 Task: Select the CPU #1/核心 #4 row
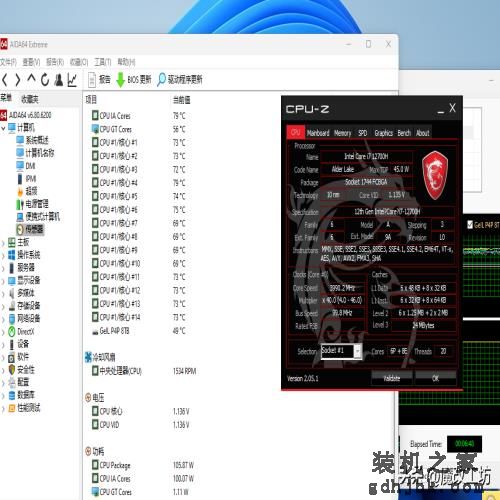click(138, 183)
